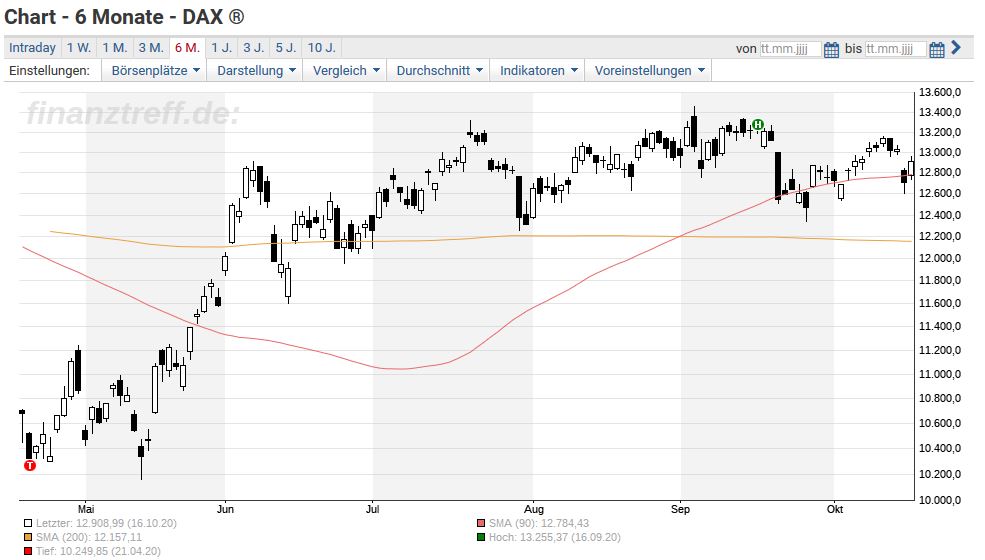Viewport: 985px width, 560px height.
Task: Select the 3 J. time range tab
Action: point(254,48)
